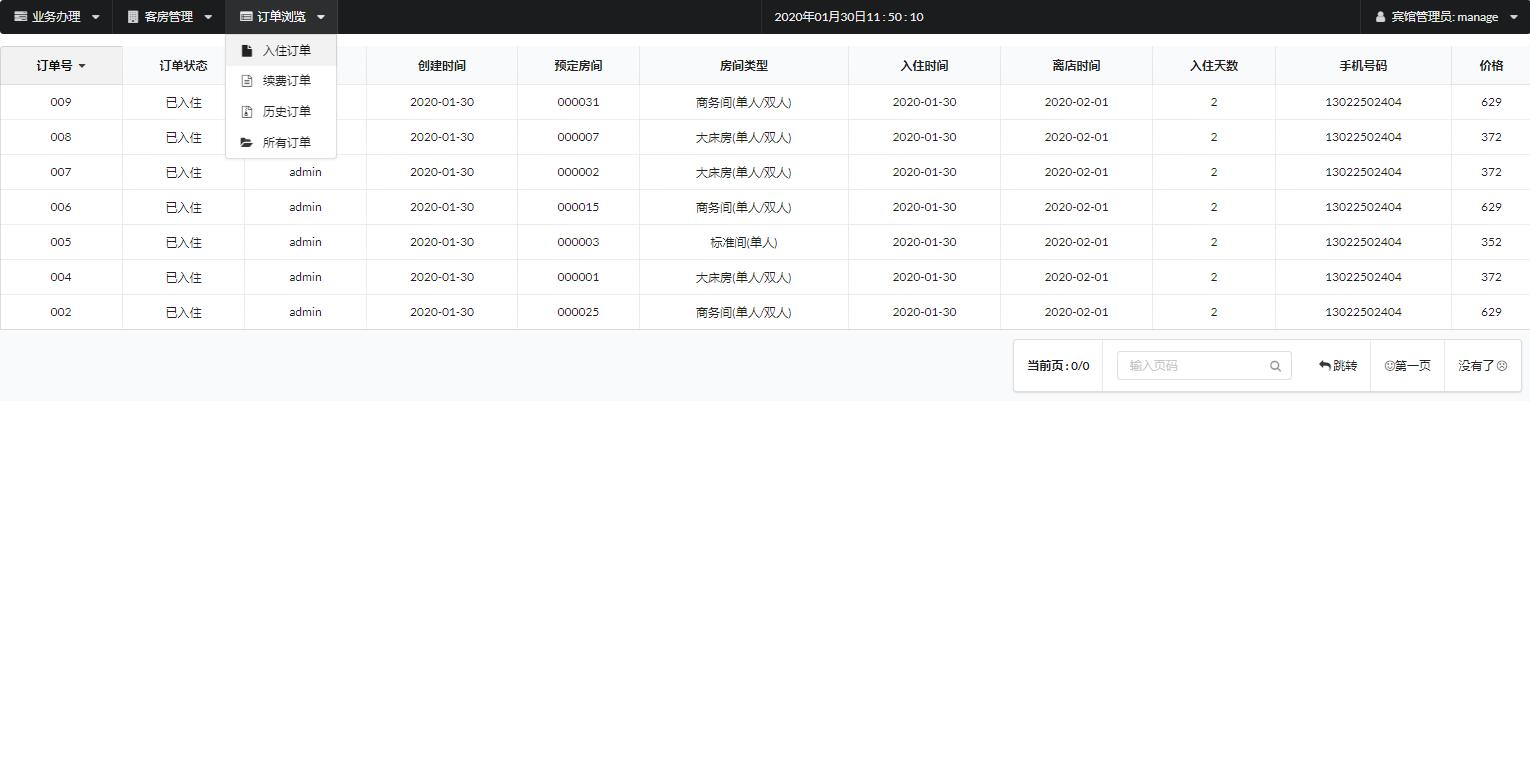
Task: Select 所有订单 from the orders menu
Action: (x=287, y=142)
